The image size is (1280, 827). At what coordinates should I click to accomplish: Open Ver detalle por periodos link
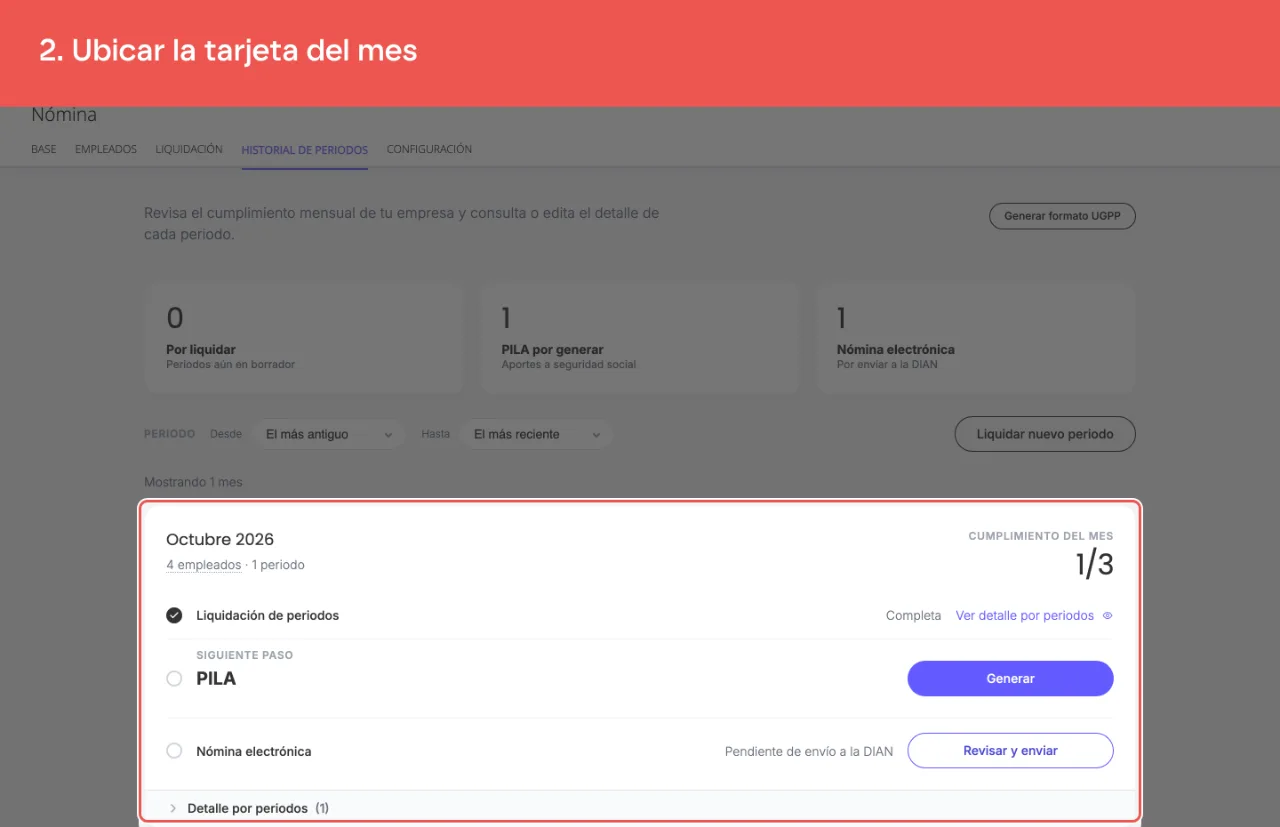[x=1025, y=616]
